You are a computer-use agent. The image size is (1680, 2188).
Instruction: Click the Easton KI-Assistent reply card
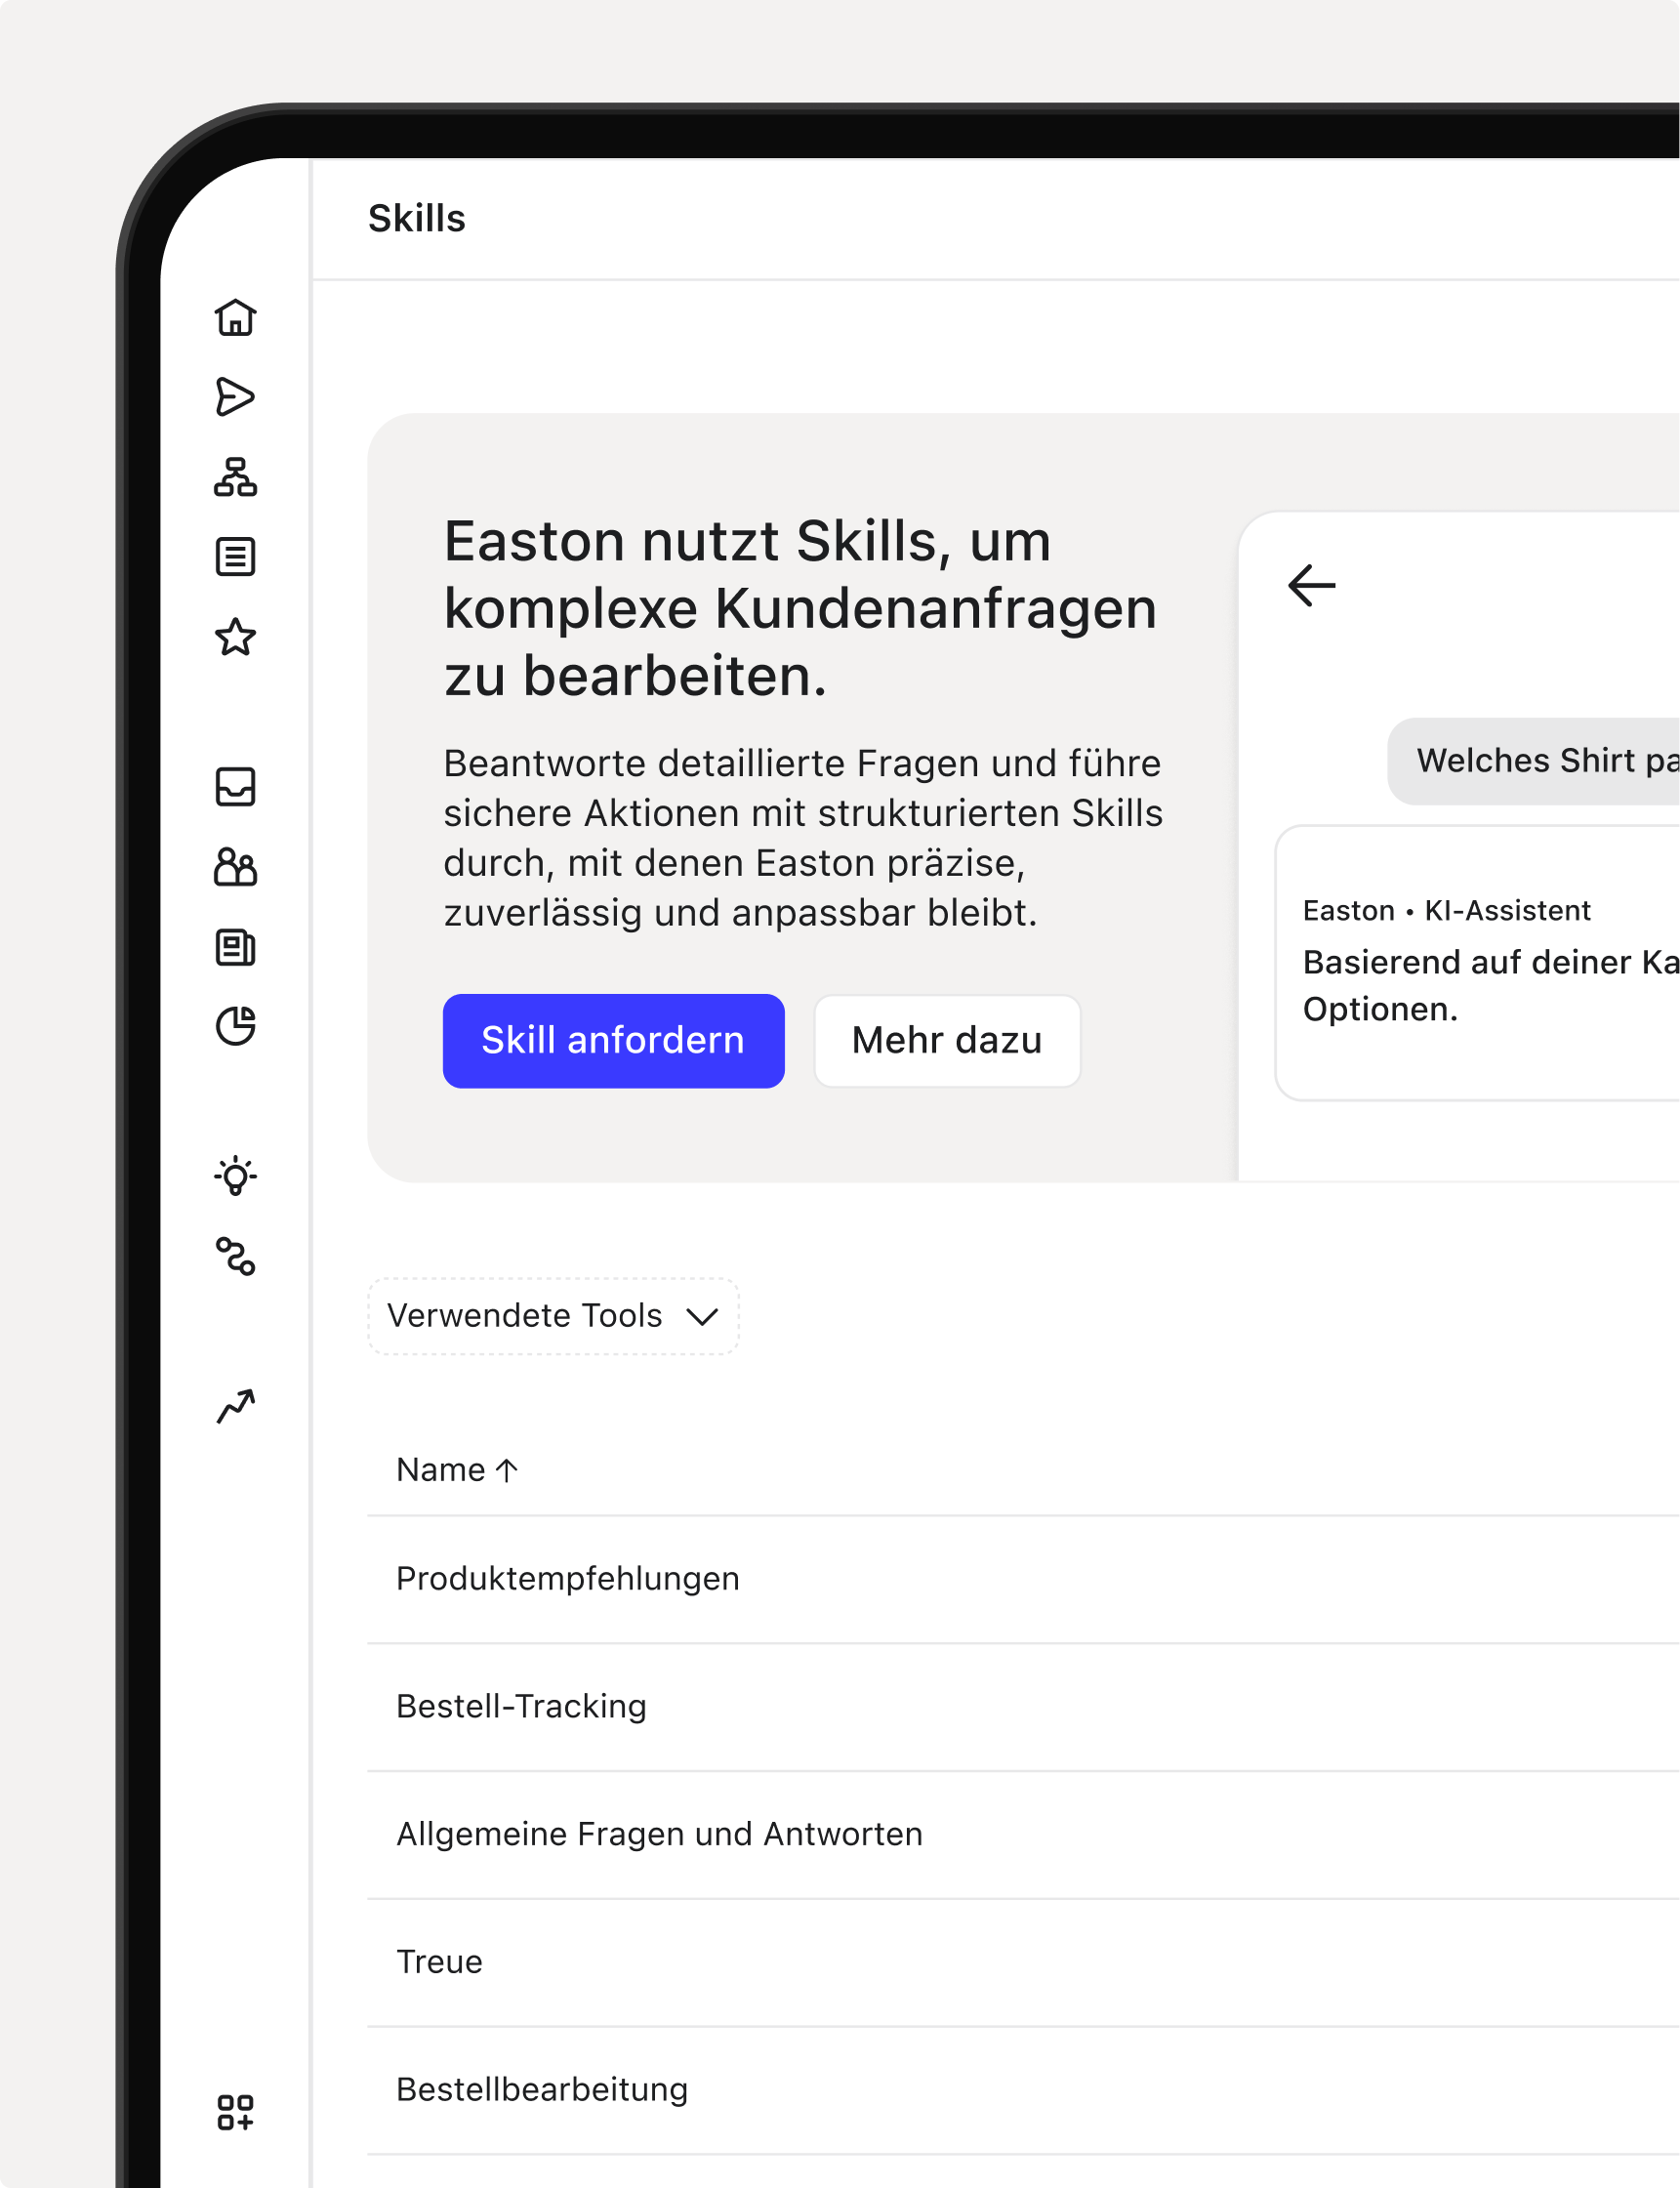[1477, 963]
